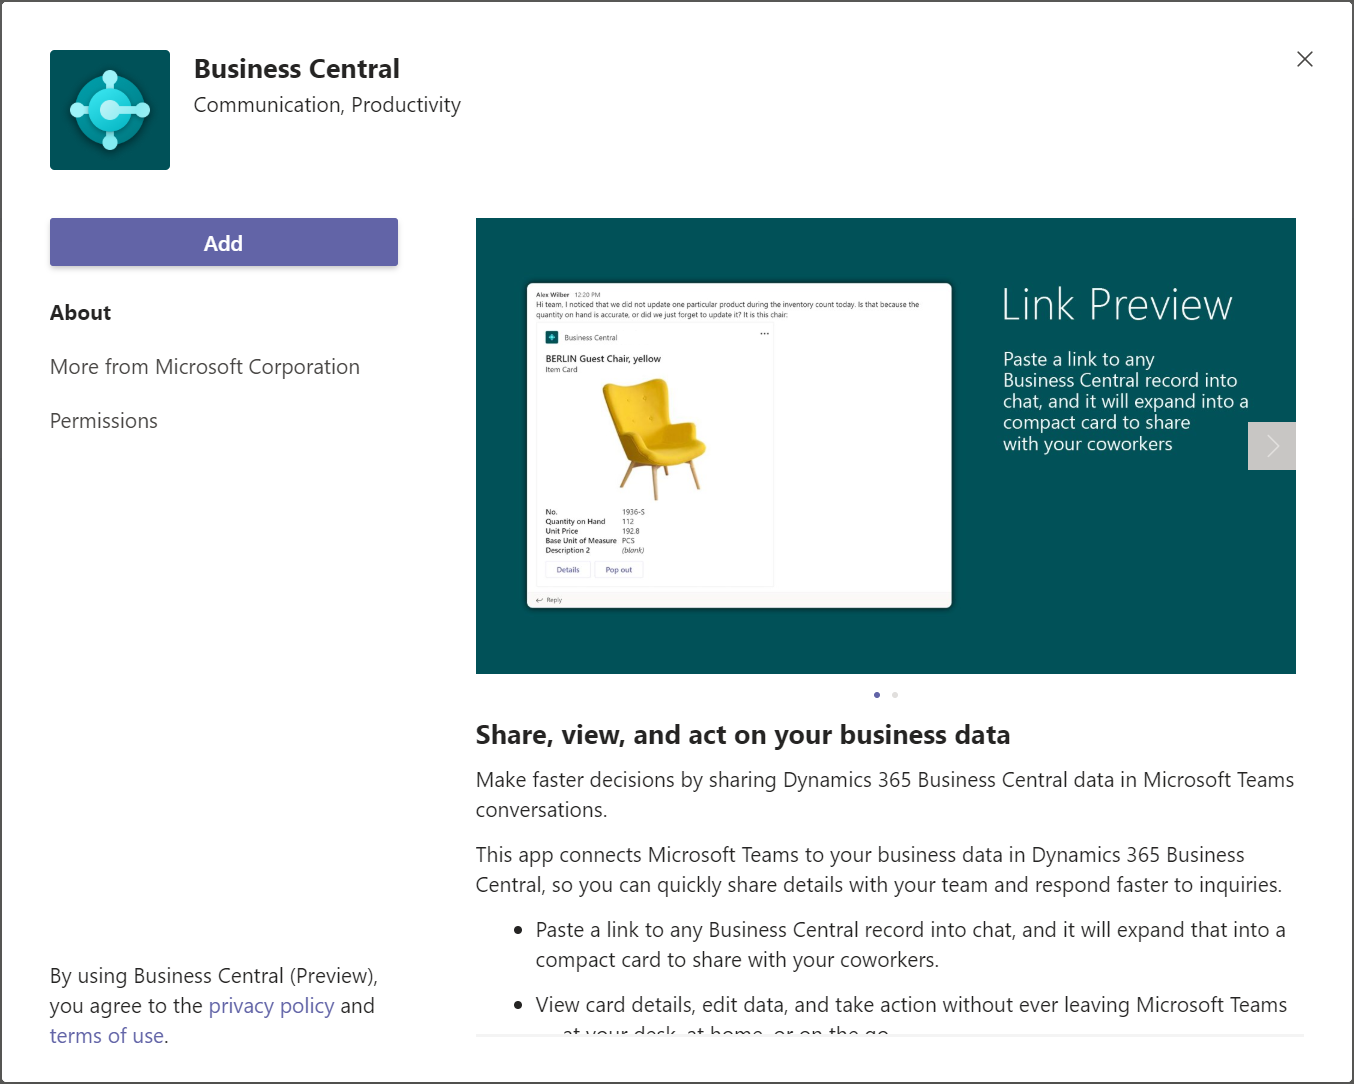The width and height of the screenshot is (1354, 1084).
Task: Open the Permissions section
Action: 103,420
